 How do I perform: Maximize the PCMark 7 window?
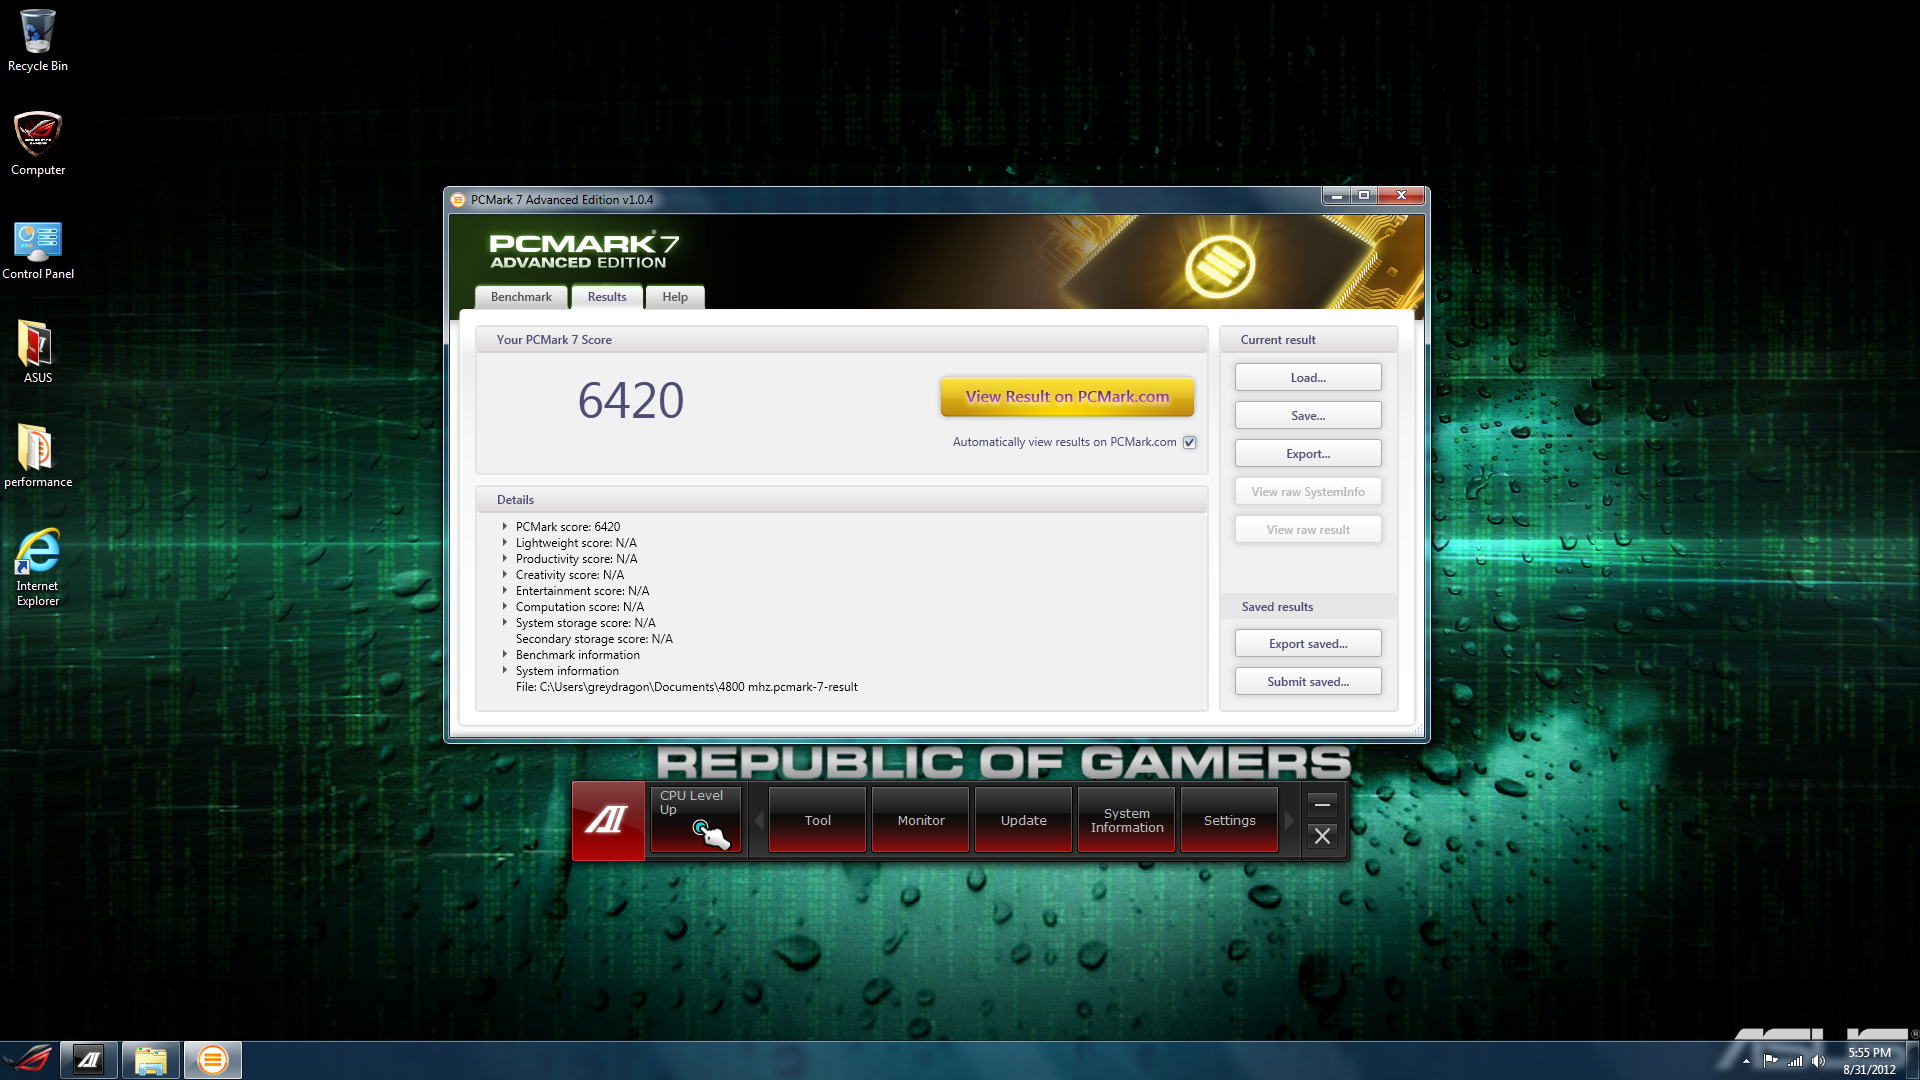[1364, 196]
